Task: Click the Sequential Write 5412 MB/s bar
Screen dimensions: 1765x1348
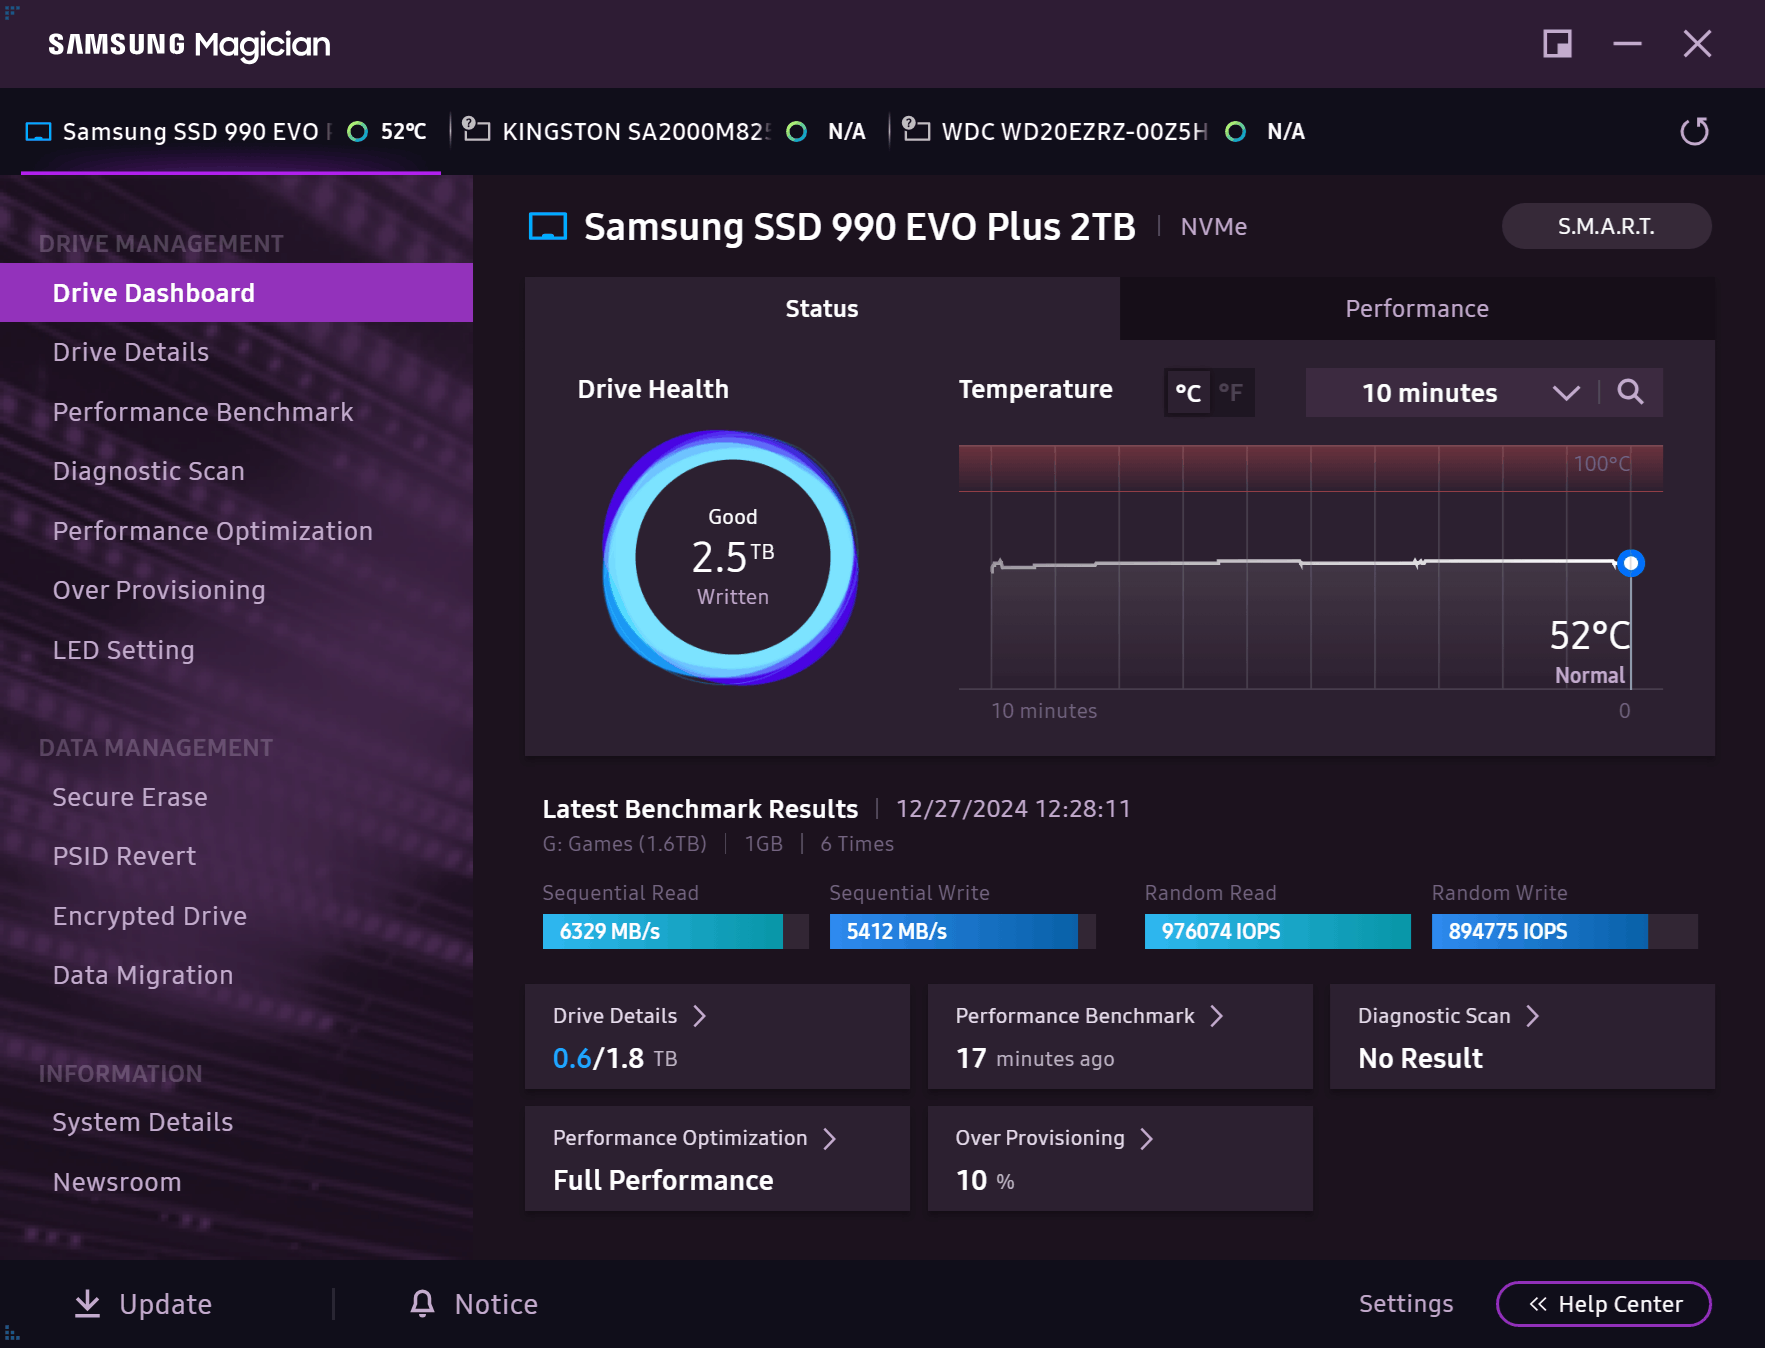Action: 962,931
